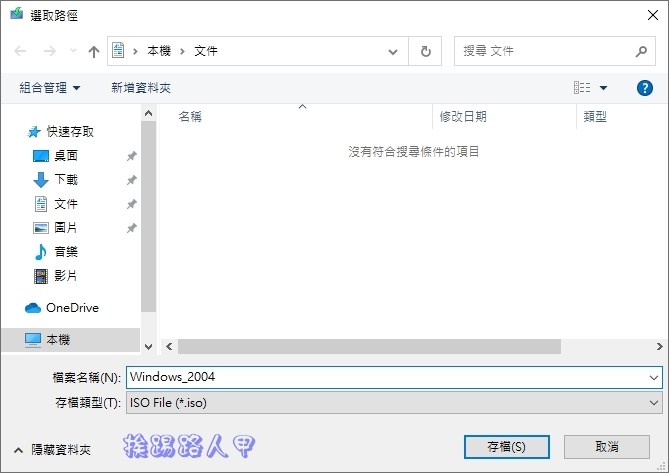The height and width of the screenshot is (473, 669).
Task: Click the navigation pane vertical scrollbar thumb
Action: [x=148, y=216]
